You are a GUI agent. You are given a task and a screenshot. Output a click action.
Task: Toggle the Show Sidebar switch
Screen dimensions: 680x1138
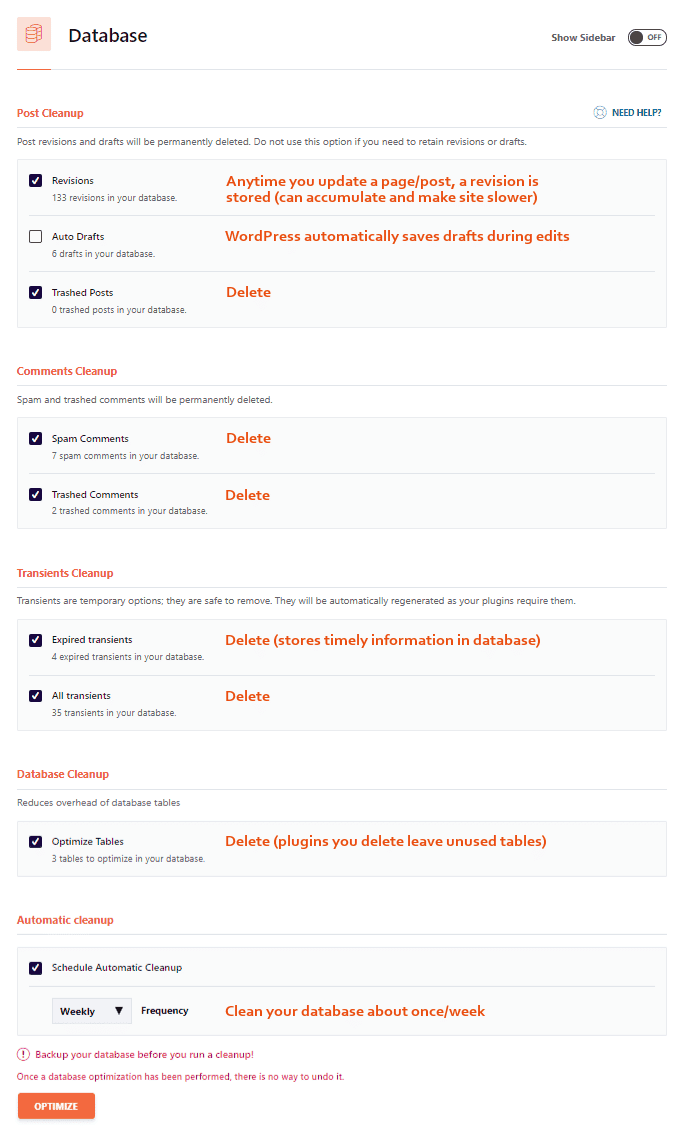click(647, 37)
